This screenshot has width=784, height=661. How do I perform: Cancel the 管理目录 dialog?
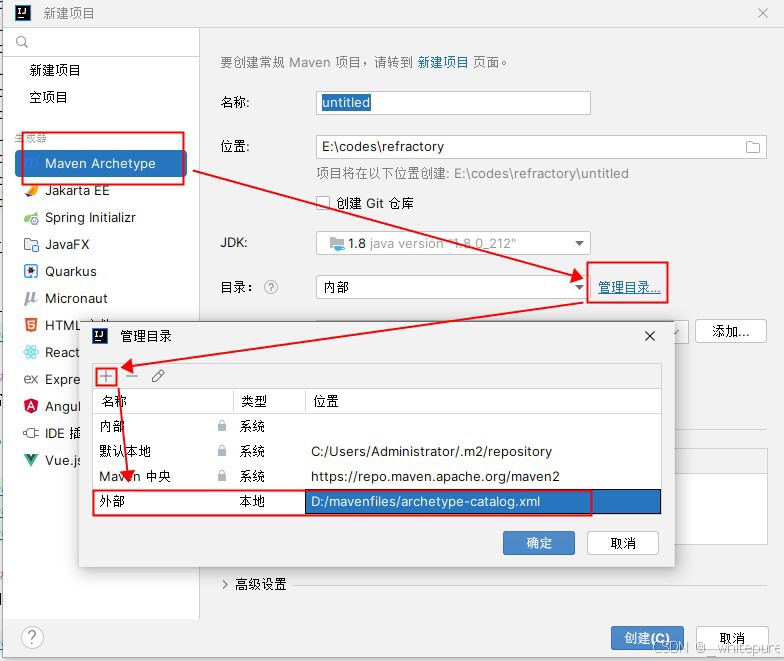pyautogui.click(x=623, y=543)
